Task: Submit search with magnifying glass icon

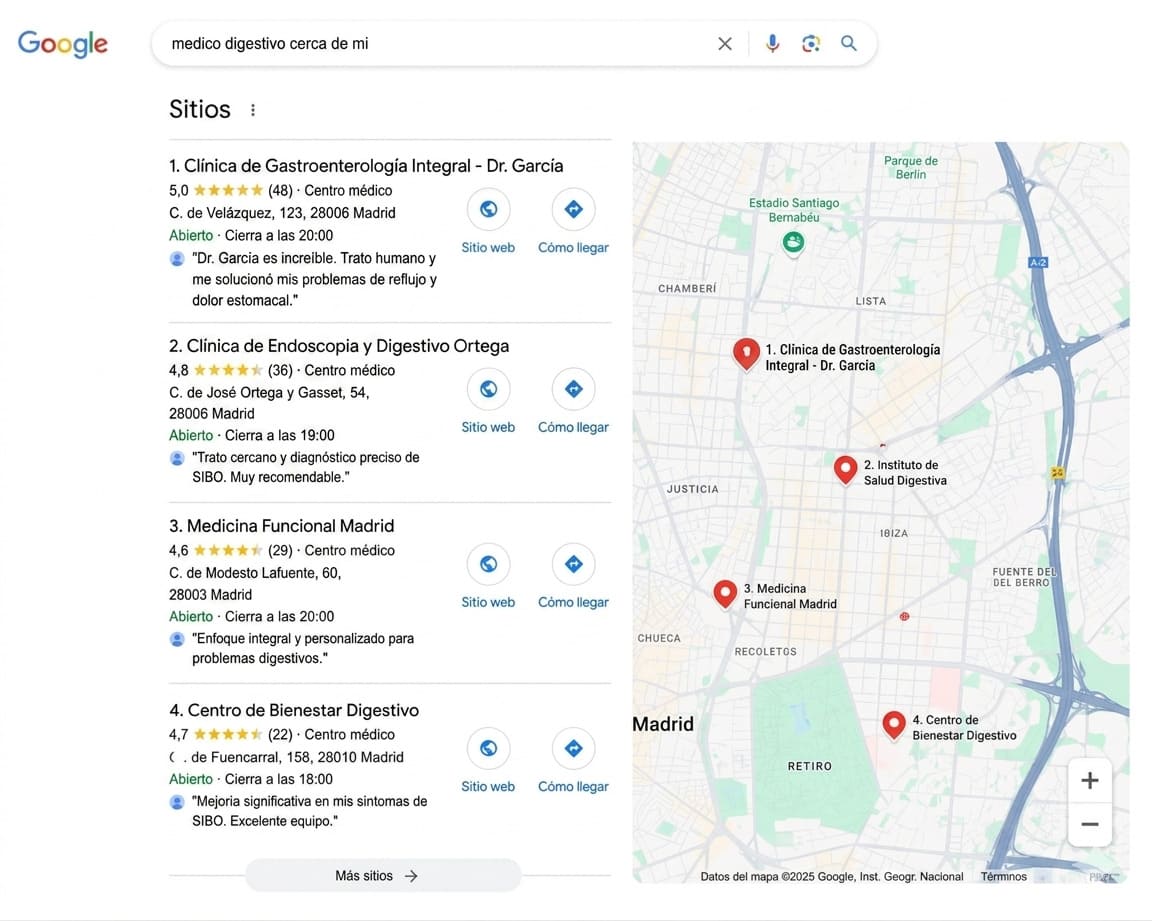Action: [x=849, y=43]
